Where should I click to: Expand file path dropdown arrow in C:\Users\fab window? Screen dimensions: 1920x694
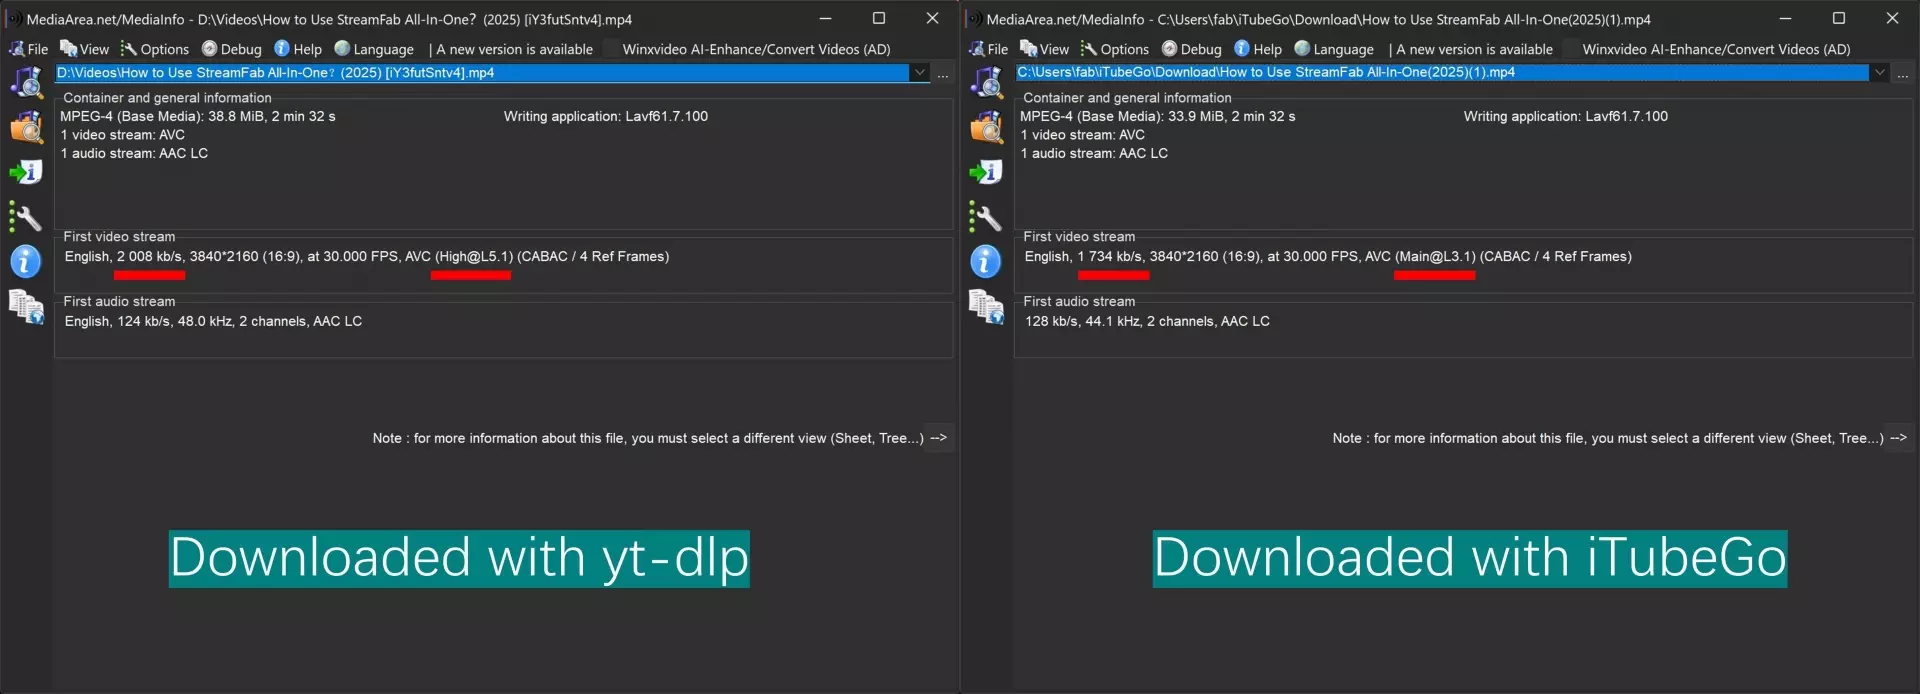1879,73
